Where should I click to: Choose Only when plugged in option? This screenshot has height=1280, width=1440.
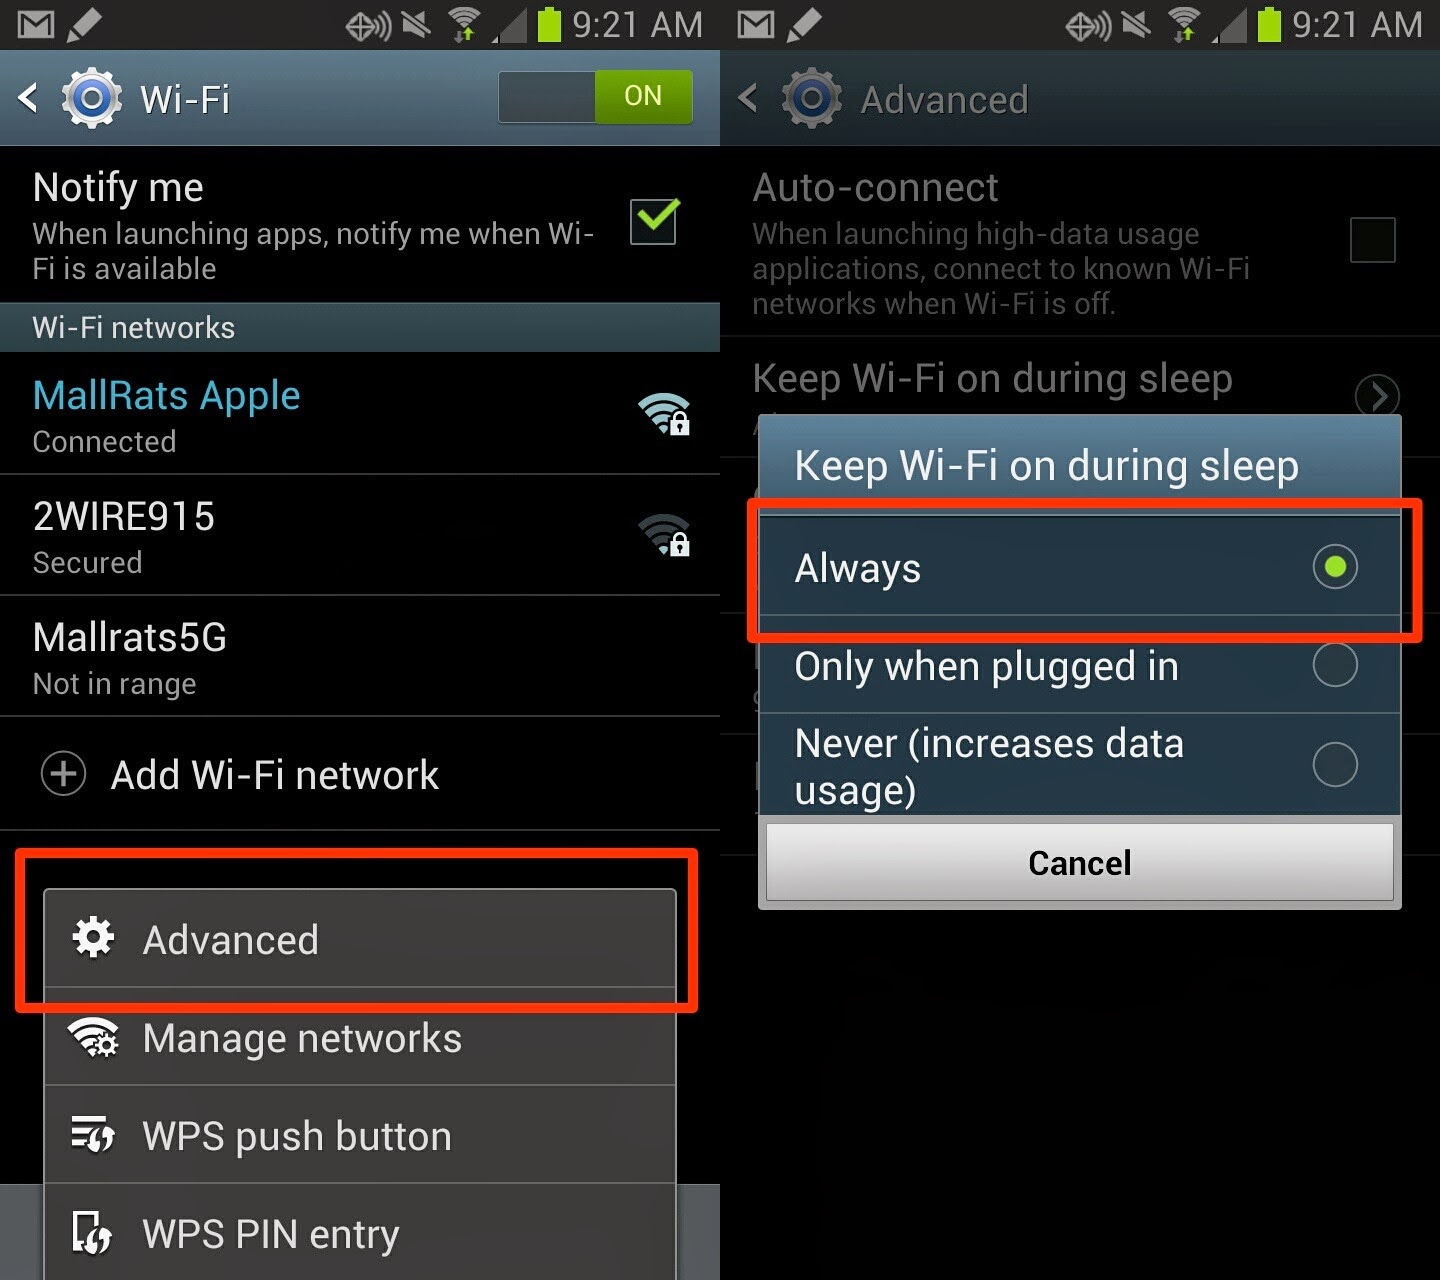pos(1080,665)
